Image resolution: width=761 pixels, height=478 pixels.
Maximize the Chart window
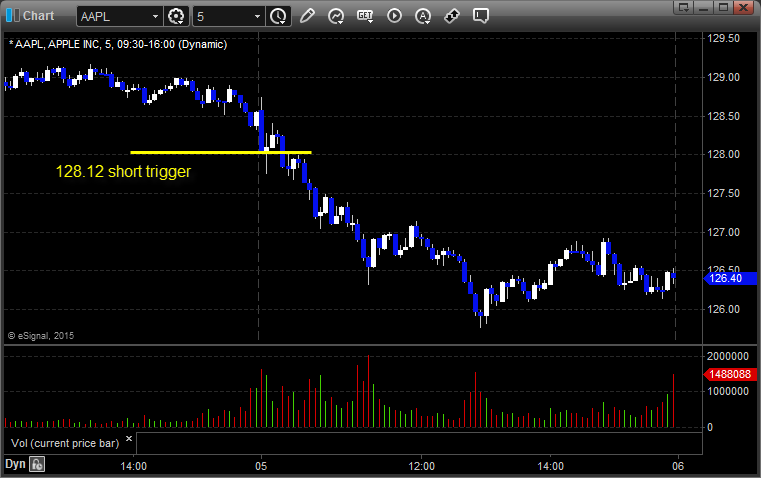pyautogui.click(x=723, y=7)
